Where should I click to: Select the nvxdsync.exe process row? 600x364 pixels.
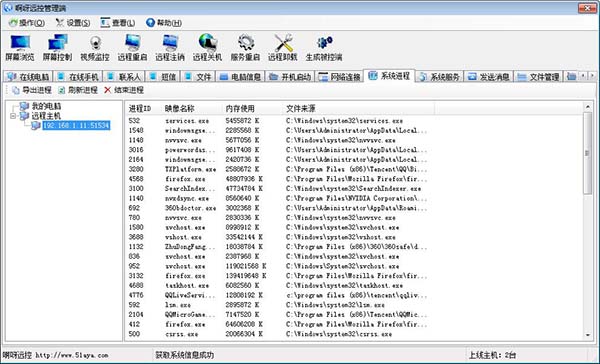click(279, 198)
